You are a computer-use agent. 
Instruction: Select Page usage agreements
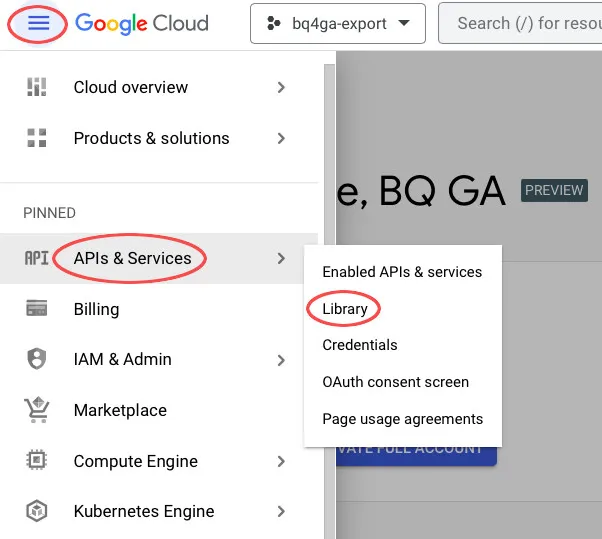[x=402, y=419]
